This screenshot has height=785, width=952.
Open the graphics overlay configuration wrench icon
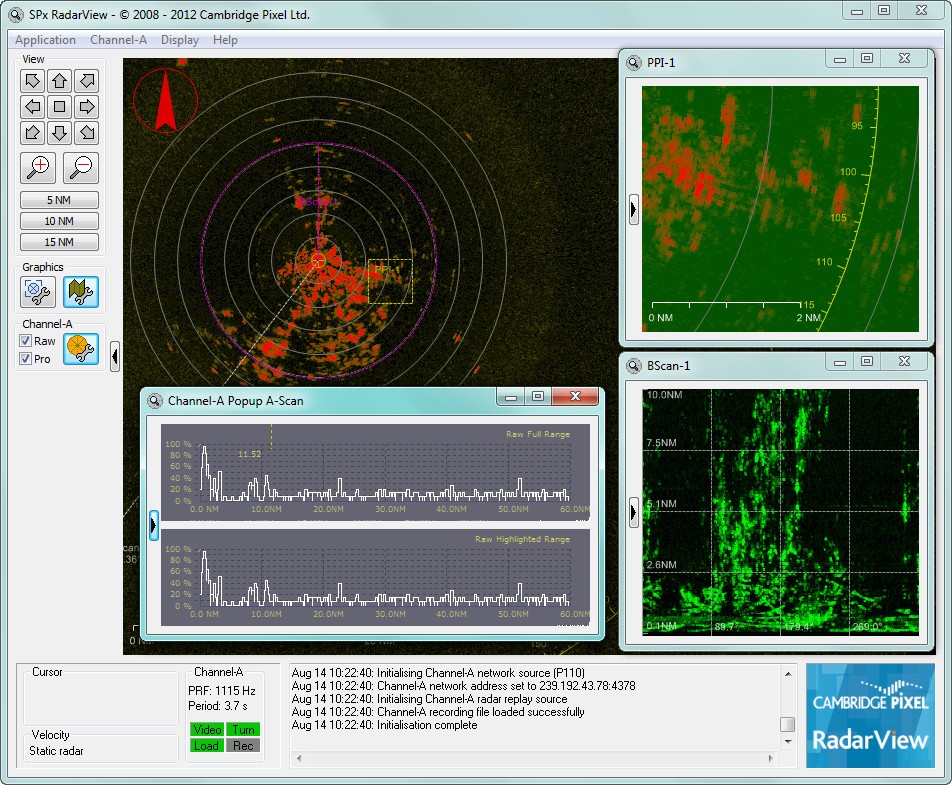(37, 293)
